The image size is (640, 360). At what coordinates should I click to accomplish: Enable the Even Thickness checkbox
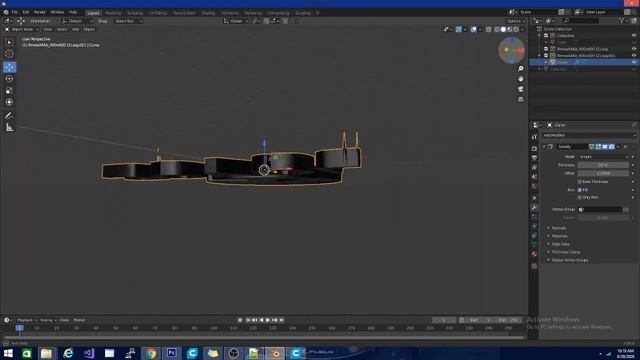[x=580, y=182]
